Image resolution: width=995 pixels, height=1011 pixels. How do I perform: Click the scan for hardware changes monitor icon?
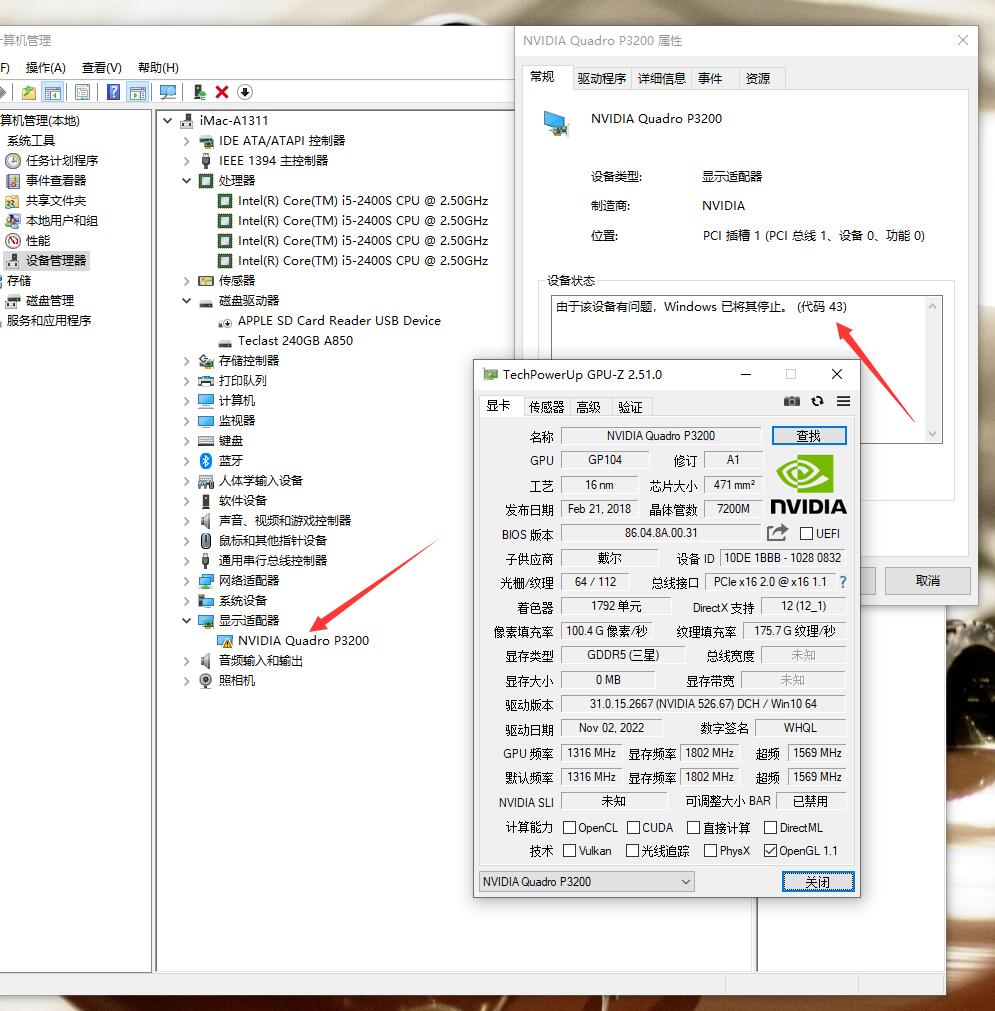(168, 92)
